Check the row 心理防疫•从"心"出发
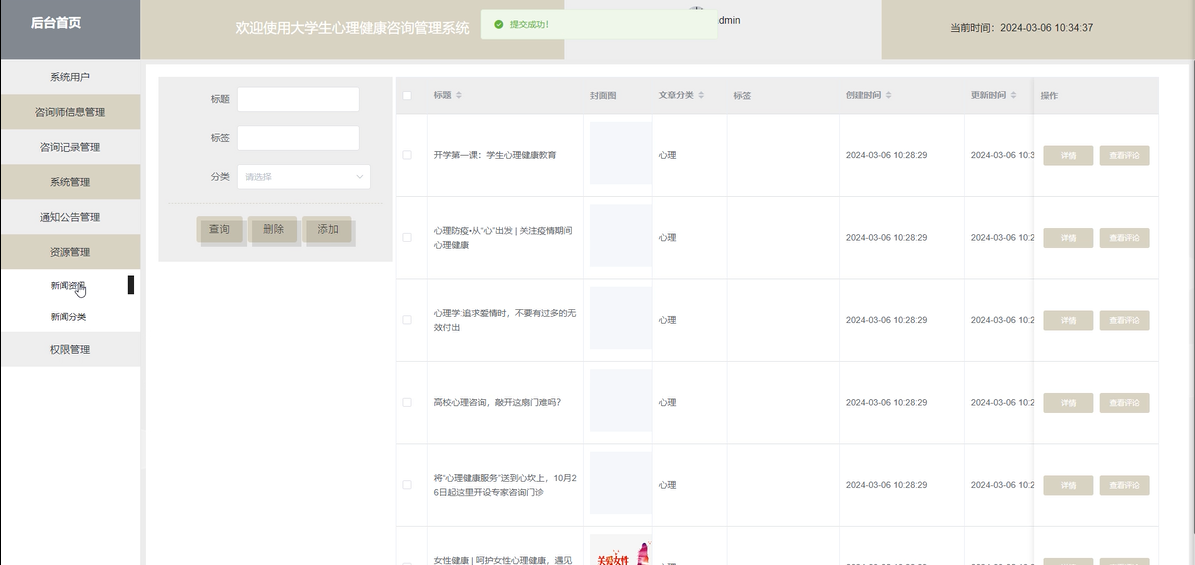This screenshot has width=1195, height=565. (x=407, y=237)
